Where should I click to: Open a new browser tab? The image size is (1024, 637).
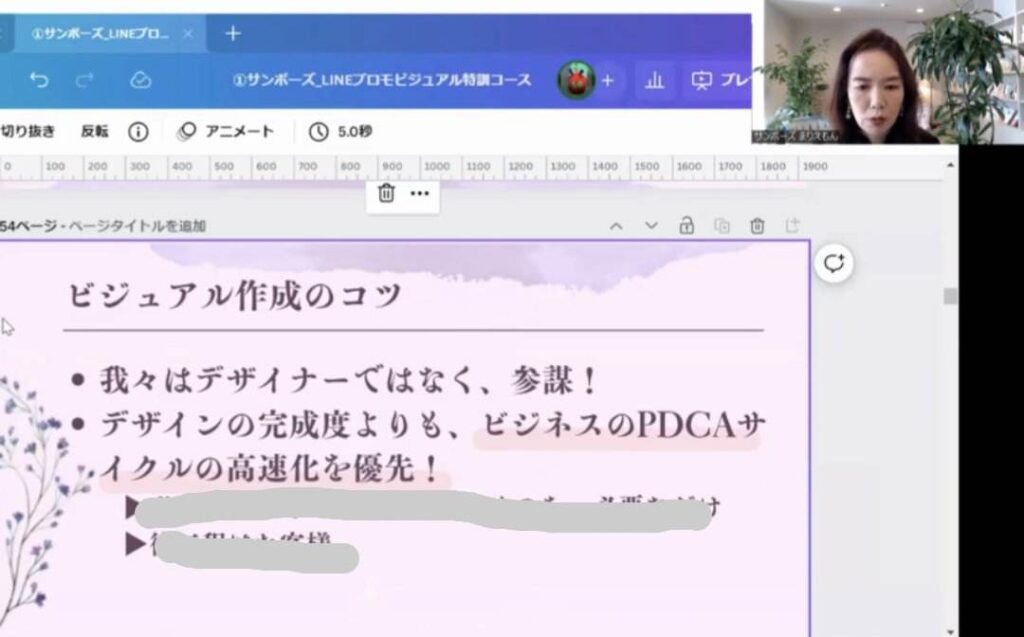(233, 33)
